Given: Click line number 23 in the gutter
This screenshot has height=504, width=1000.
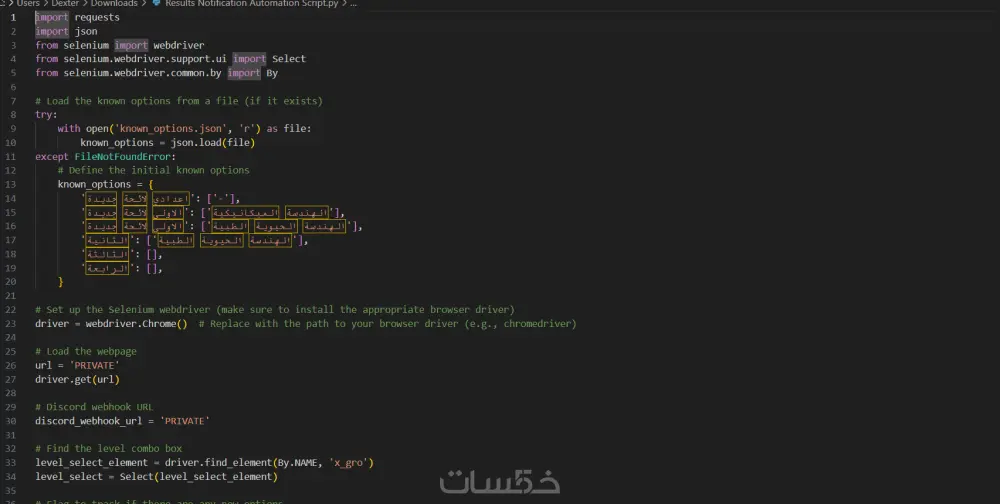Looking at the screenshot, I should tap(10, 323).
